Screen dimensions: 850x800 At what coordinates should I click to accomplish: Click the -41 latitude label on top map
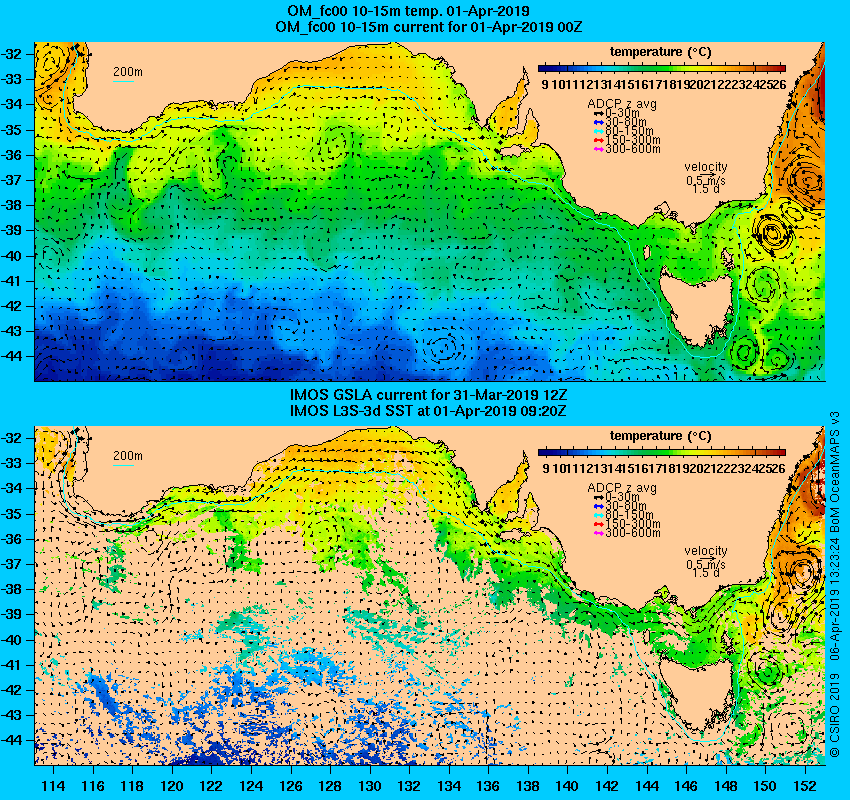point(11,281)
